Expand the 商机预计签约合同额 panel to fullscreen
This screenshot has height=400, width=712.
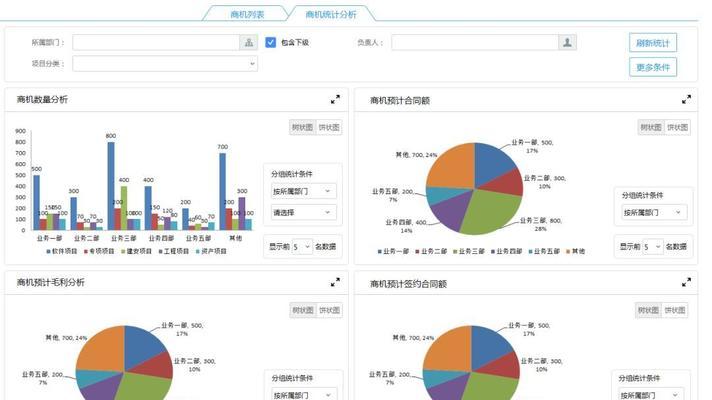tap(686, 282)
